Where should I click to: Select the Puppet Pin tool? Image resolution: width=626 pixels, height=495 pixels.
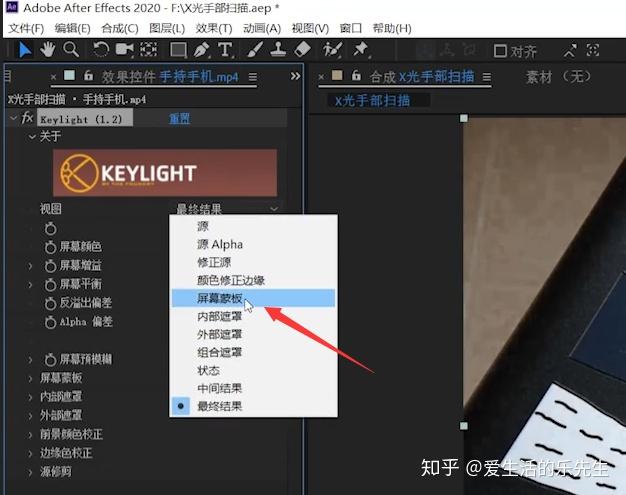click(361, 50)
